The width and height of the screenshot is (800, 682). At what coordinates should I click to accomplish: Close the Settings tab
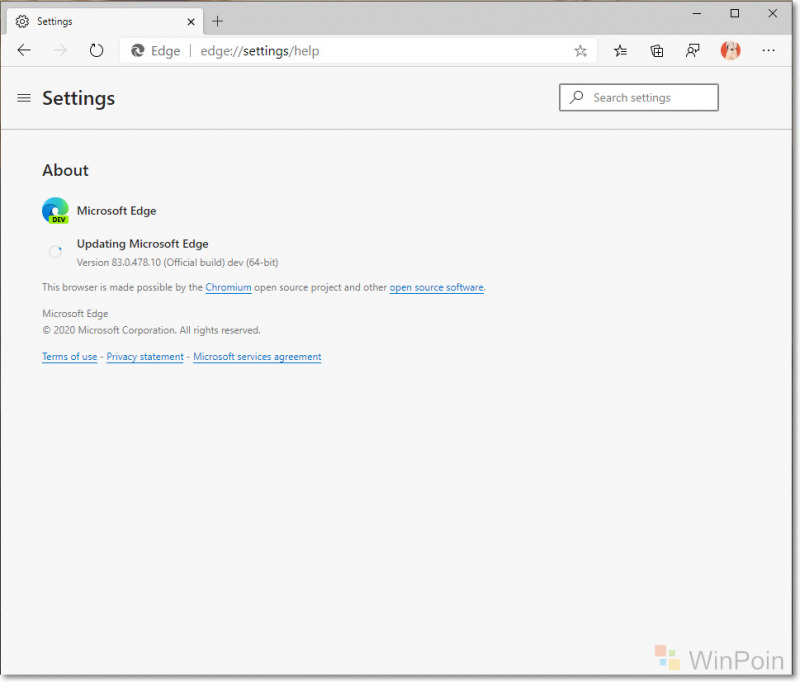(x=191, y=22)
